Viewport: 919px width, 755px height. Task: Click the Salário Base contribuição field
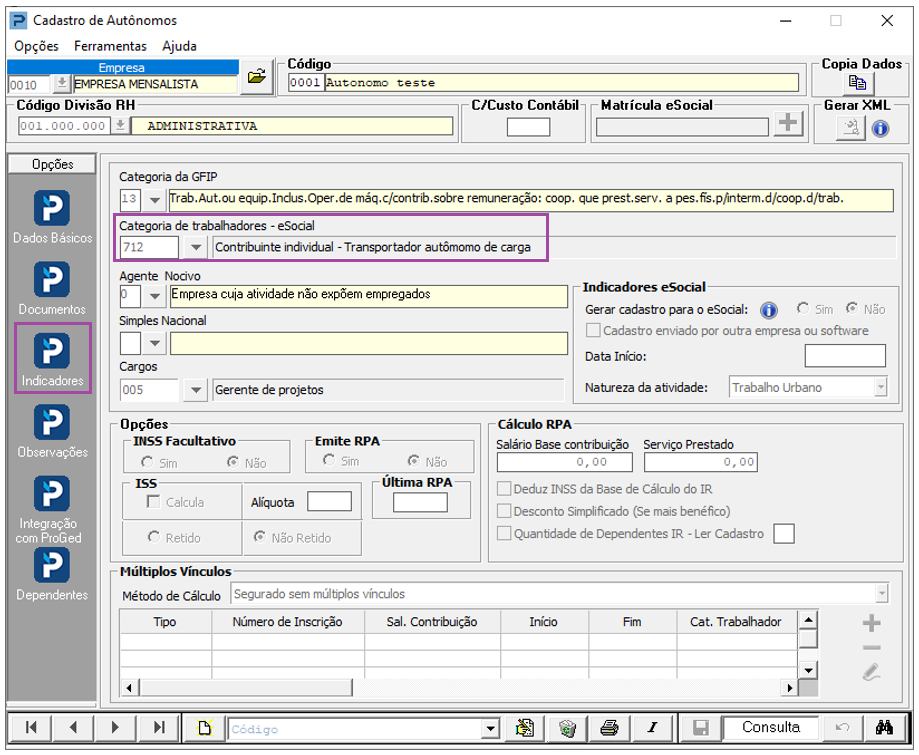click(564, 462)
